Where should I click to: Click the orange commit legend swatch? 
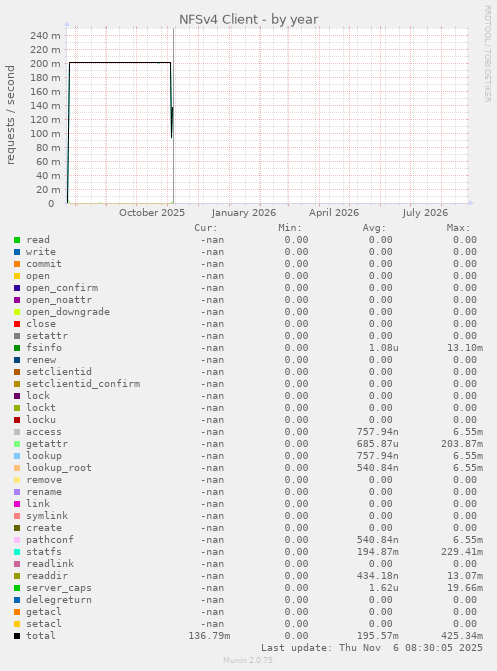(x=17, y=264)
